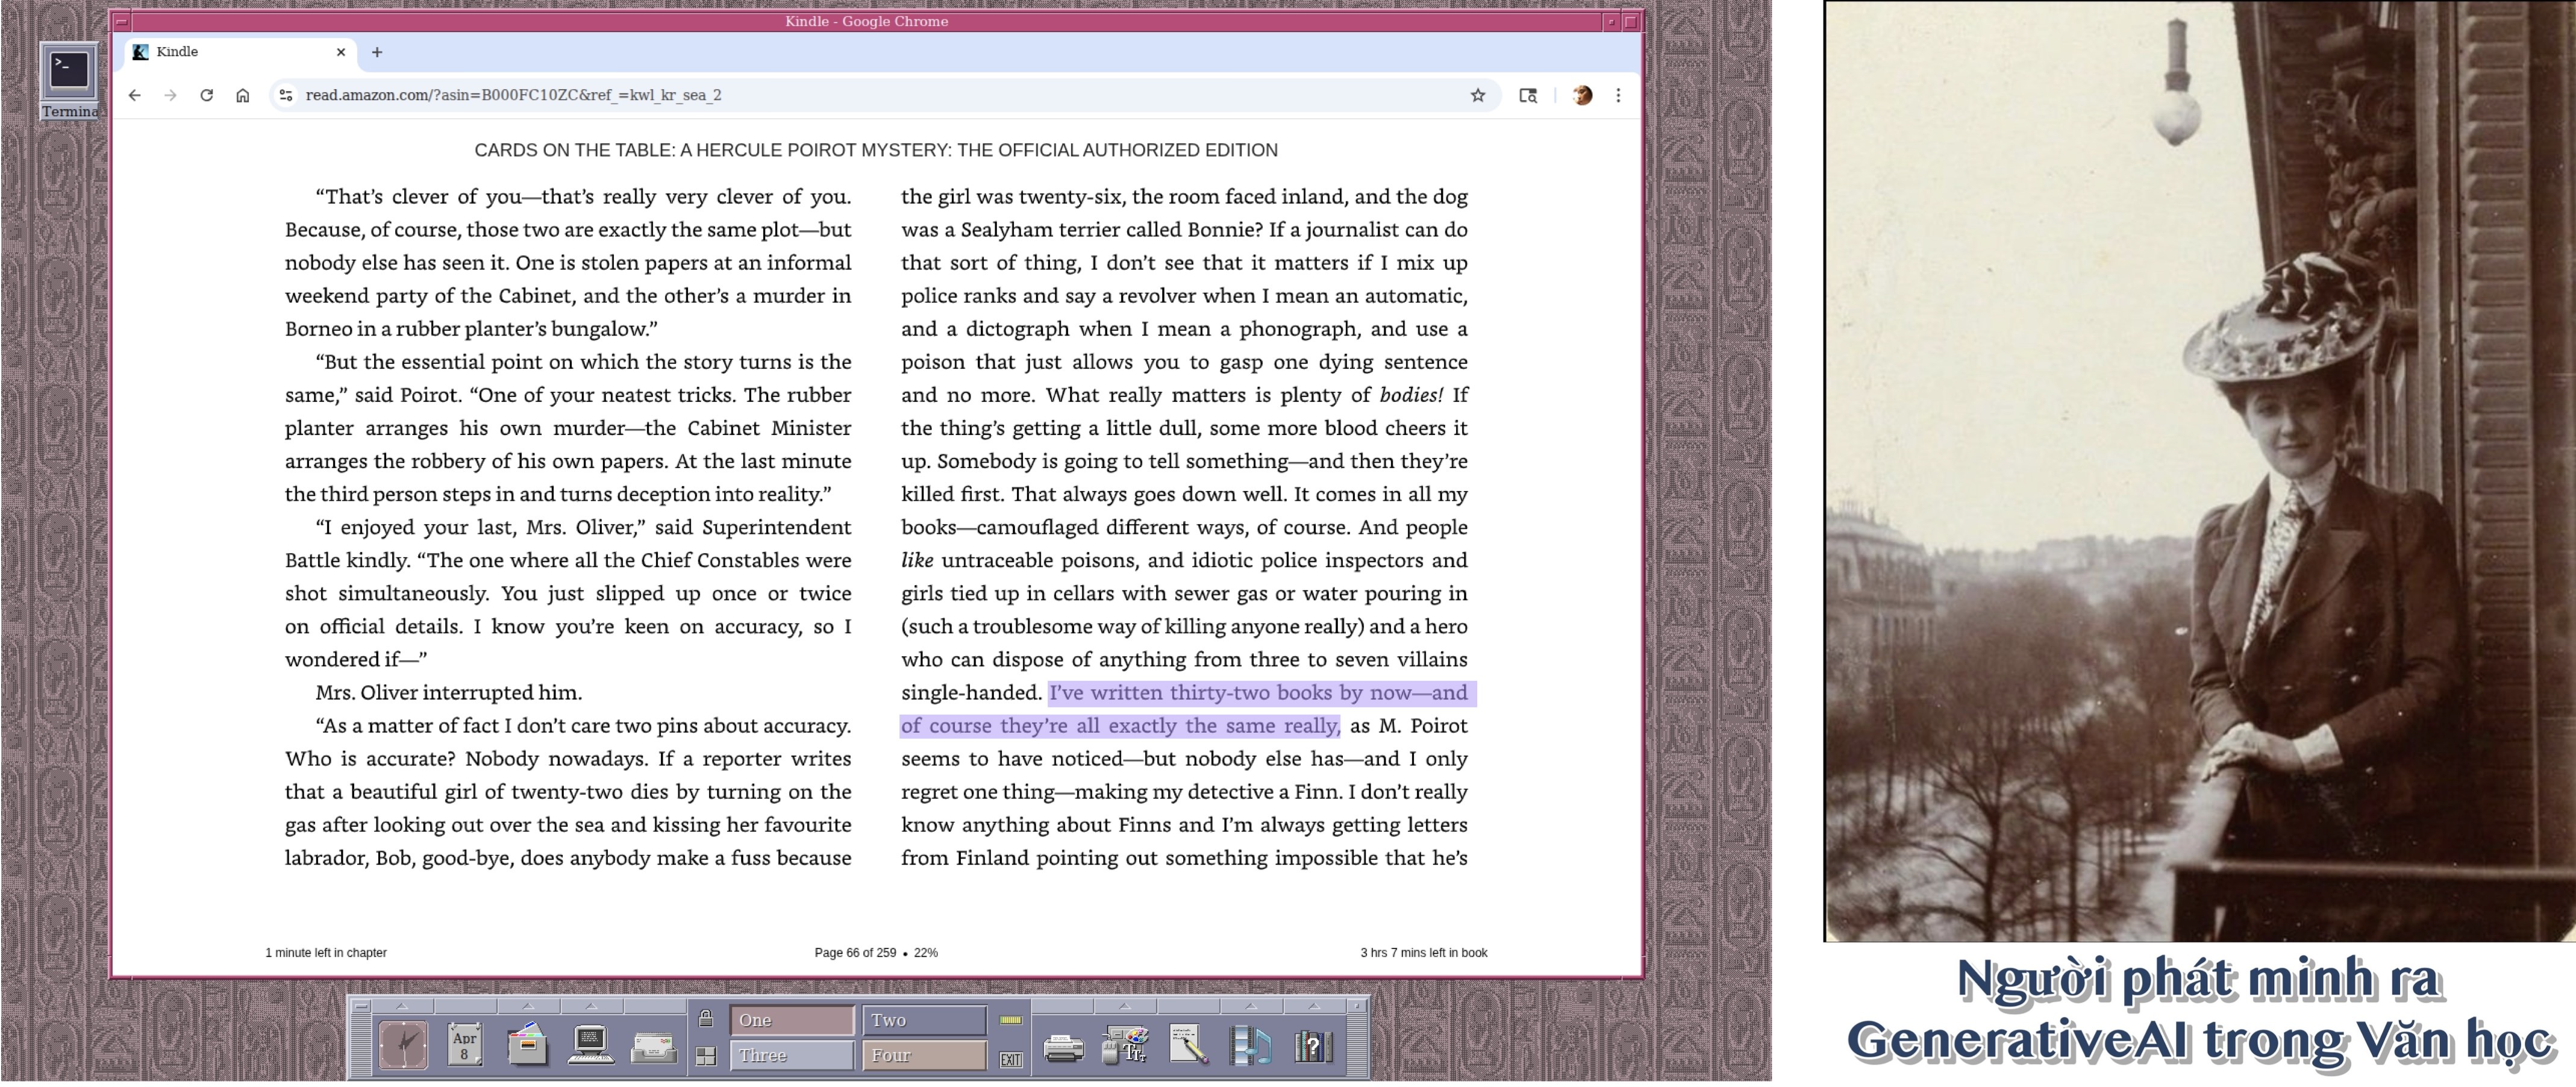Open the Terminal desktop icon

tap(69, 72)
